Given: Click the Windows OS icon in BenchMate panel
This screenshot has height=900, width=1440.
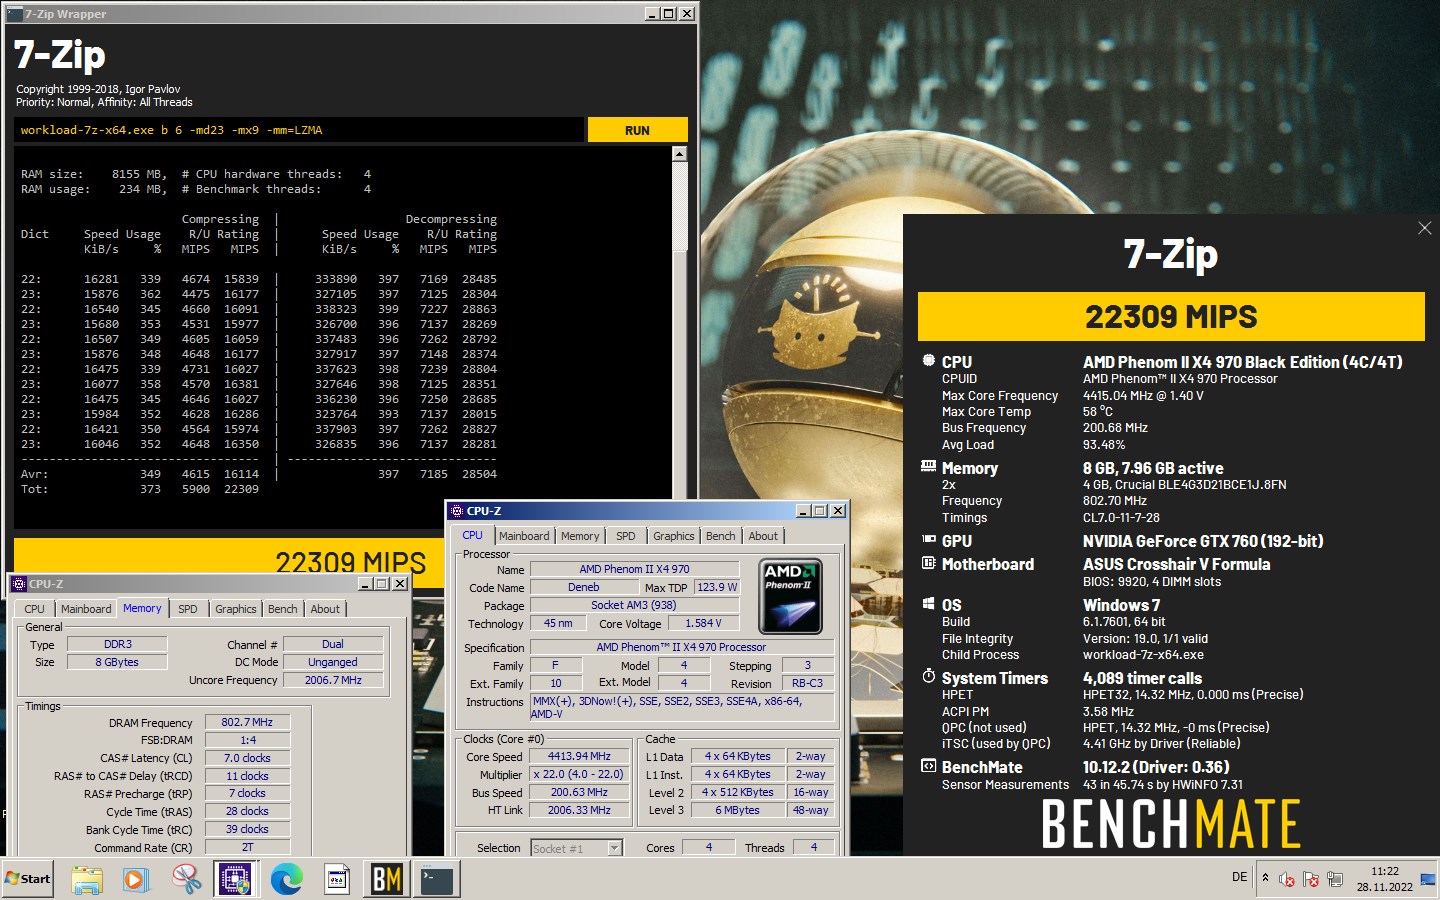Looking at the screenshot, I should (928, 604).
